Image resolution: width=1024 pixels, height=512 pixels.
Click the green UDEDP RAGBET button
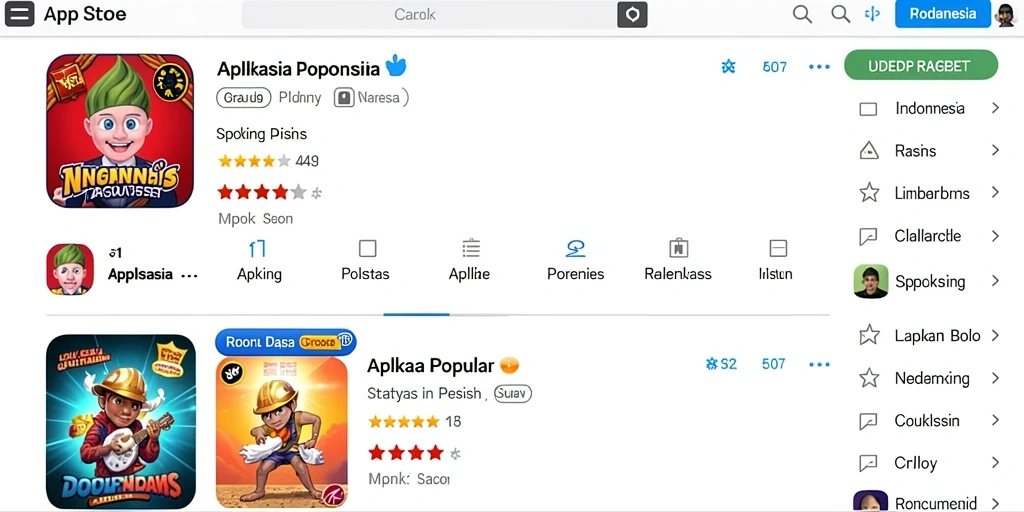[921, 65]
